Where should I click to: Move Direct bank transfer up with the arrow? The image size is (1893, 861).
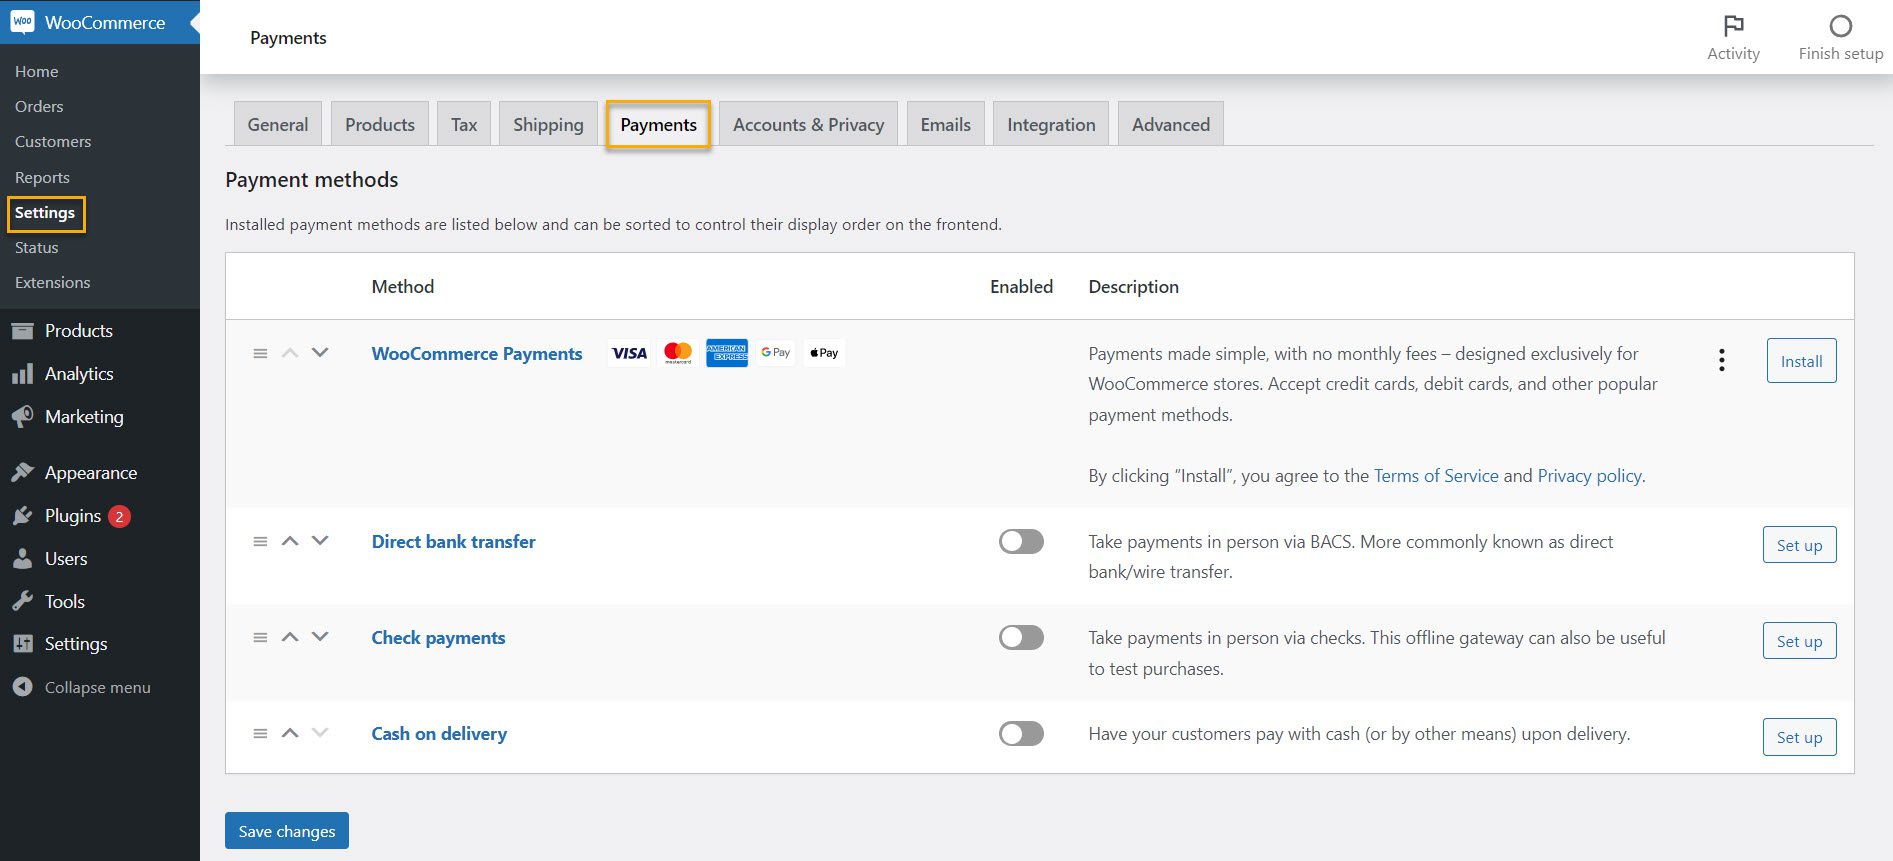click(290, 540)
